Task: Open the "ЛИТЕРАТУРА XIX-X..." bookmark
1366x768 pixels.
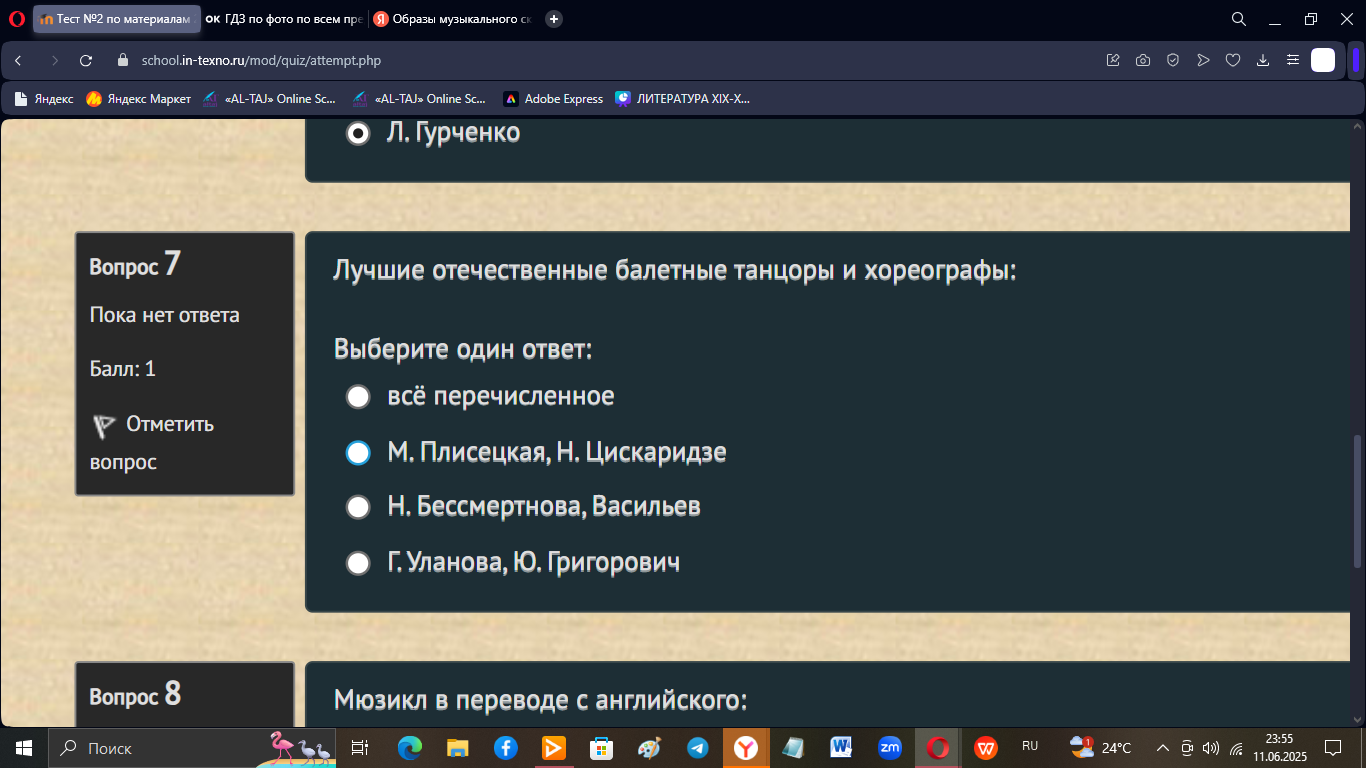Action: pos(683,99)
